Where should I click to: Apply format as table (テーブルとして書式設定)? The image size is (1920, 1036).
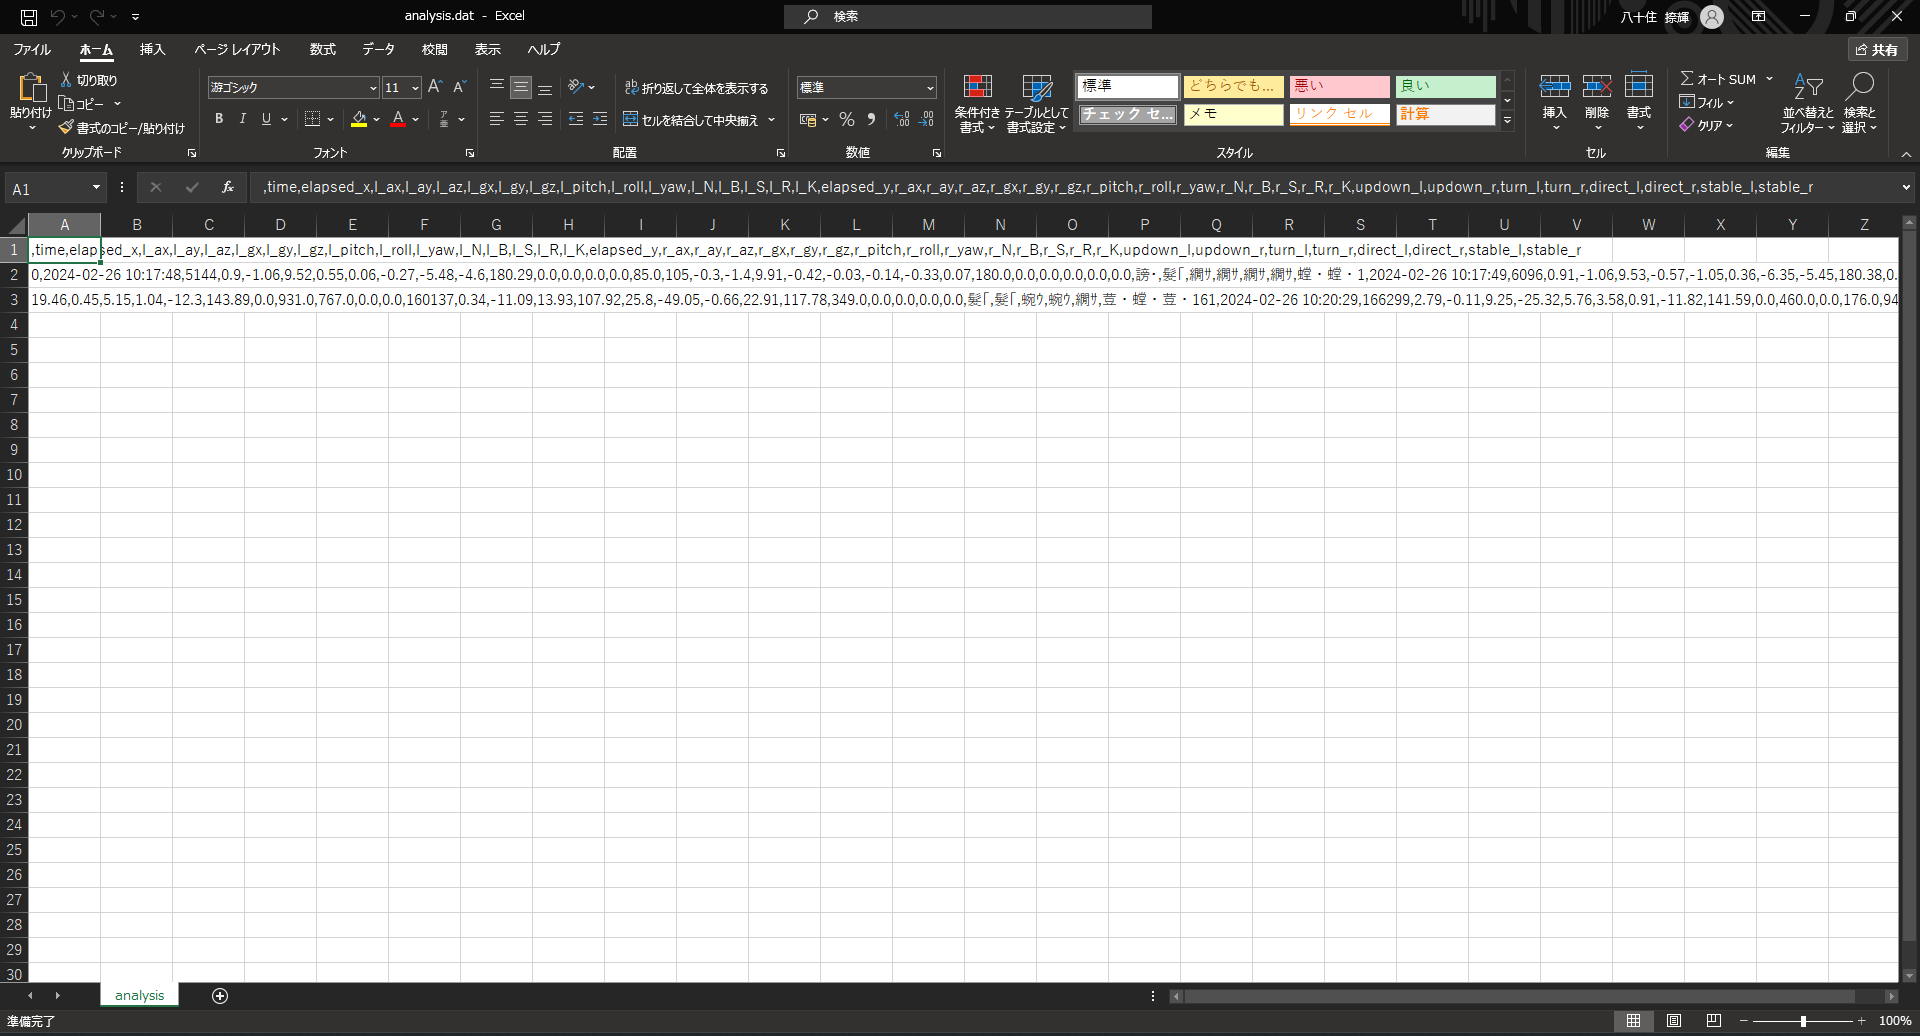1037,104
